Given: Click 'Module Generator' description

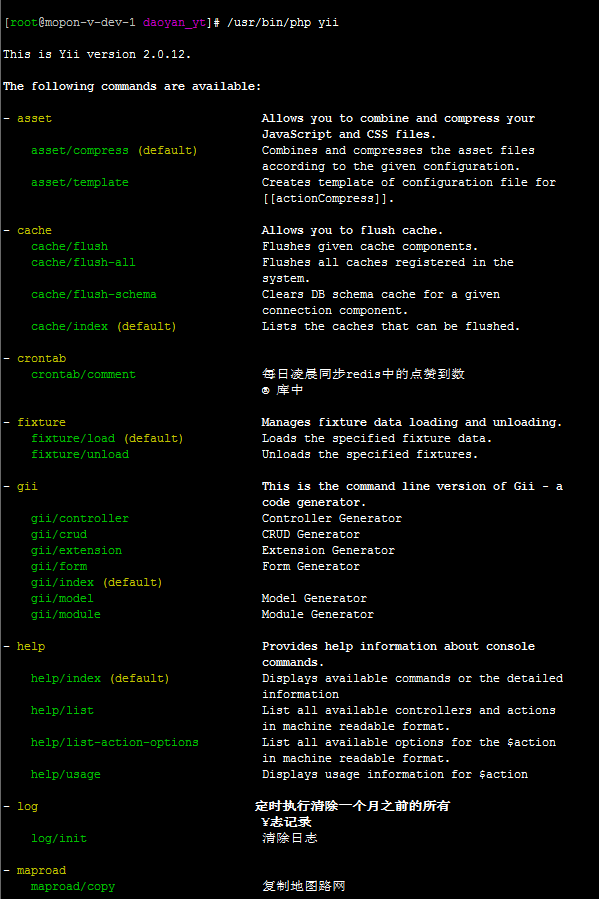Looking at the screenshot, I should tap(318, 615).
